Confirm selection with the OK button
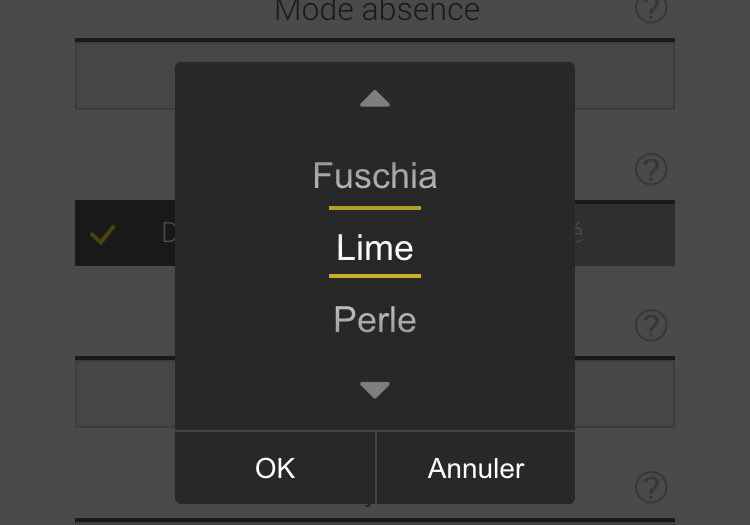The image size is (750, 525). (275, 468)
